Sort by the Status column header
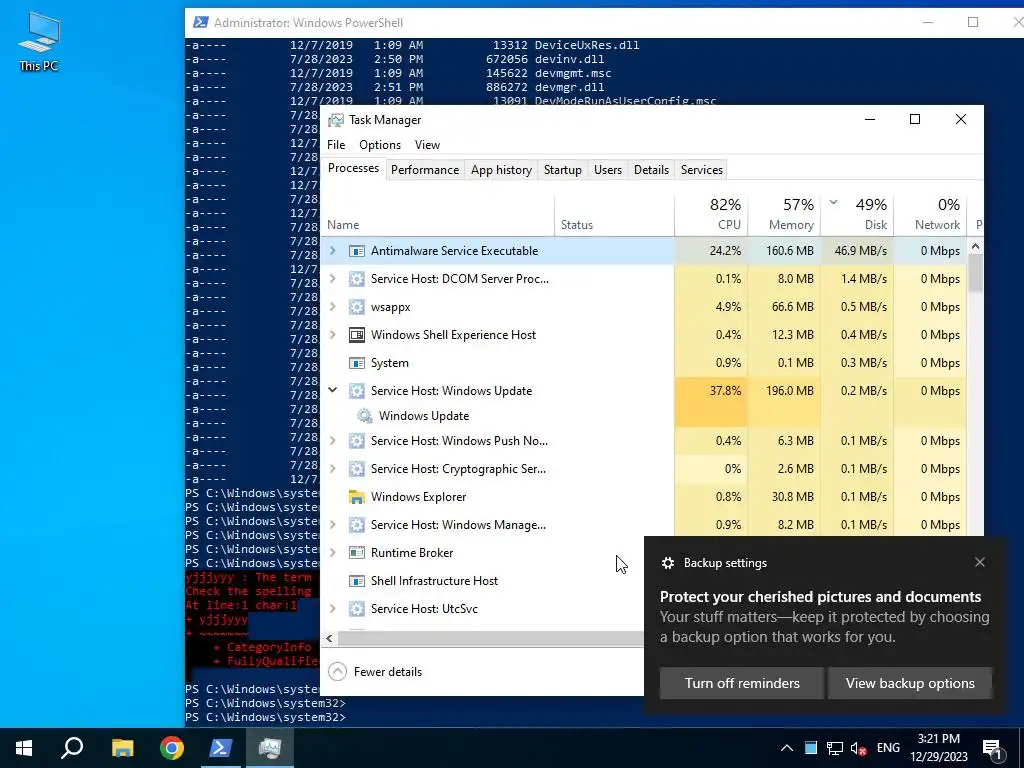This screenshot has width=1024, height=768. pyautogui.click(x=615, y=214)
